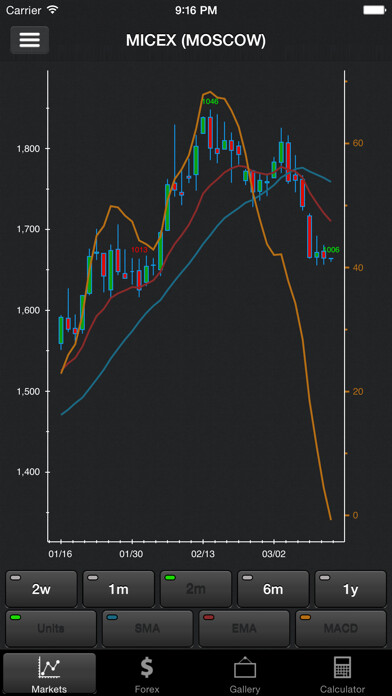Toggle the SMA indicator
This screenshot has width=392, height=696.
pyautogui.click(x=147, y=629)
